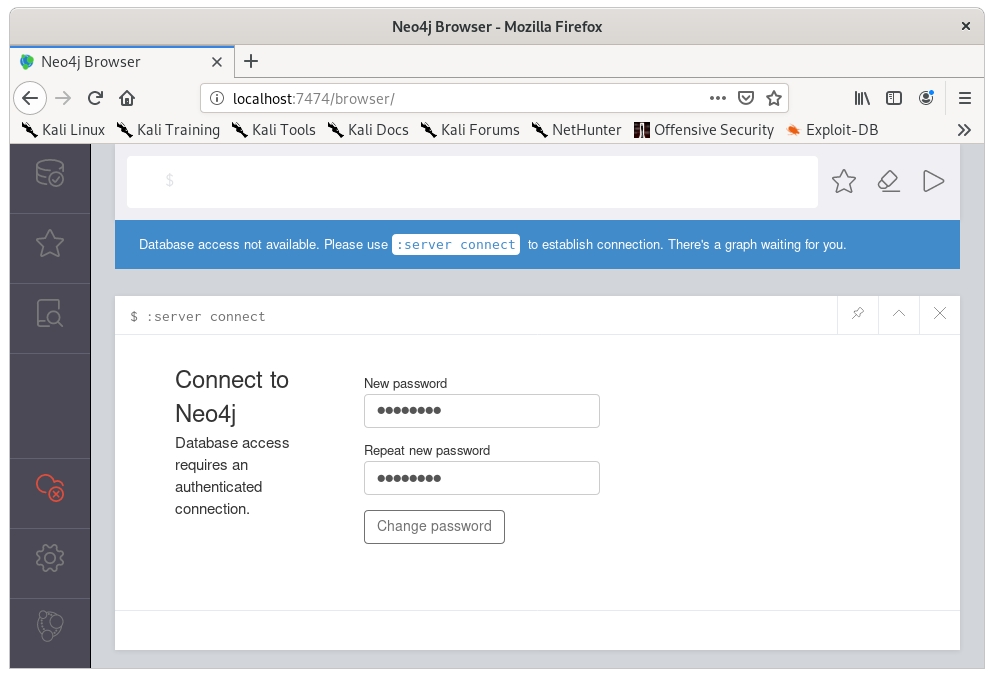
Task: Bookmark this page with star
Action: click(x=773, y=98)
